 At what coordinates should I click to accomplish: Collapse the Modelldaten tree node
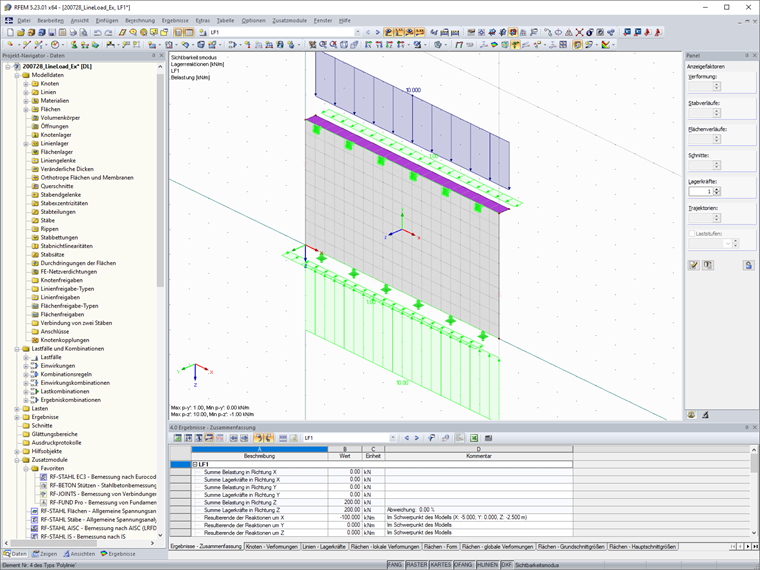pyautogui.click(x=17, y=75)
